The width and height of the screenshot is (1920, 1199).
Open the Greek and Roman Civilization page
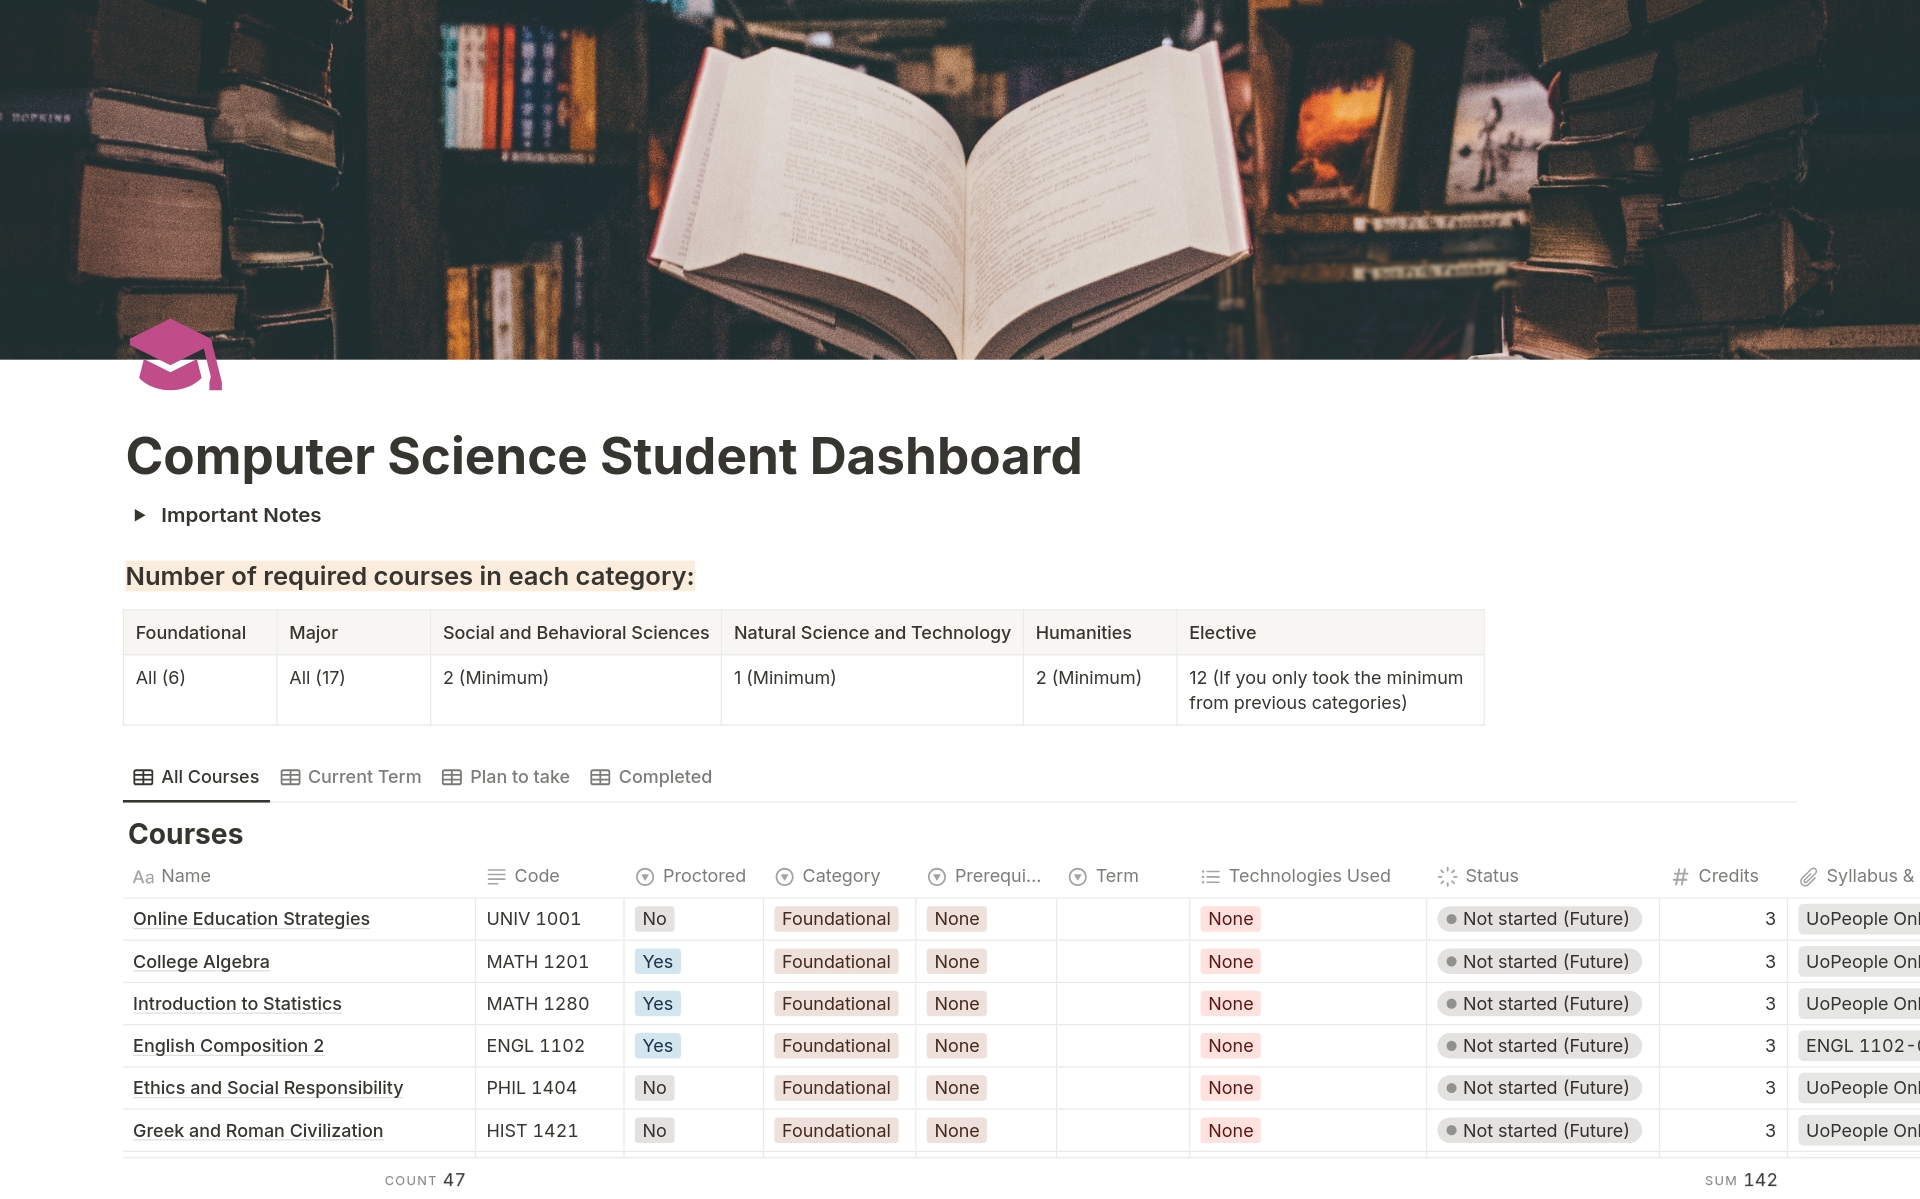258,1131
